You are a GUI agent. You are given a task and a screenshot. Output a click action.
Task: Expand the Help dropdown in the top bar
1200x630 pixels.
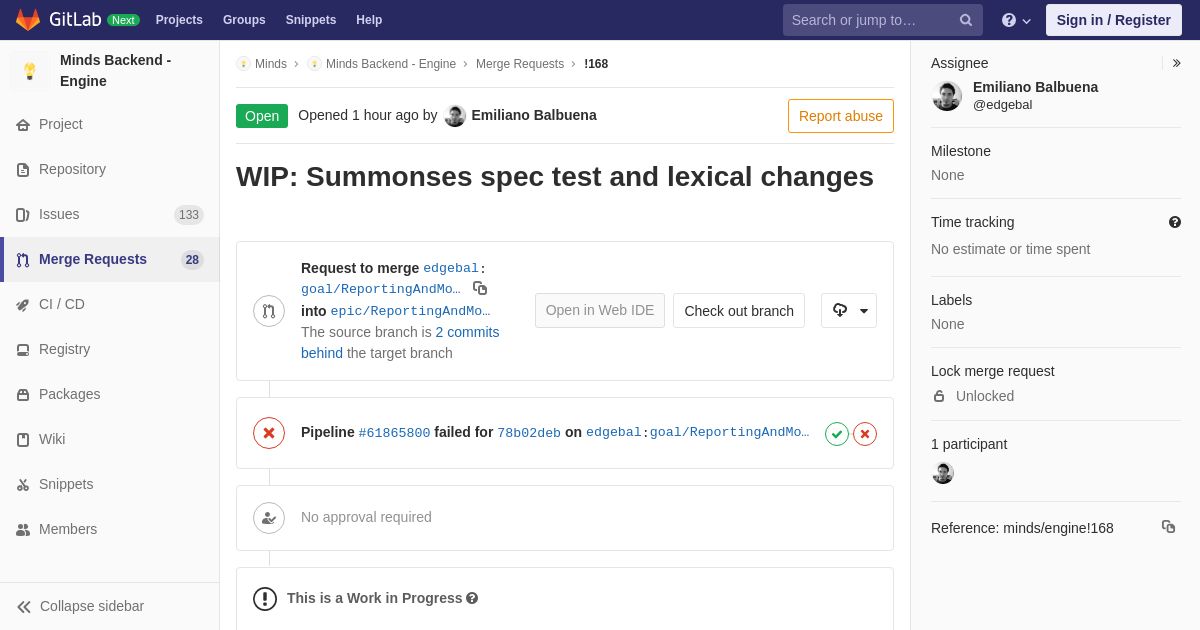(x=1016, y=20)
